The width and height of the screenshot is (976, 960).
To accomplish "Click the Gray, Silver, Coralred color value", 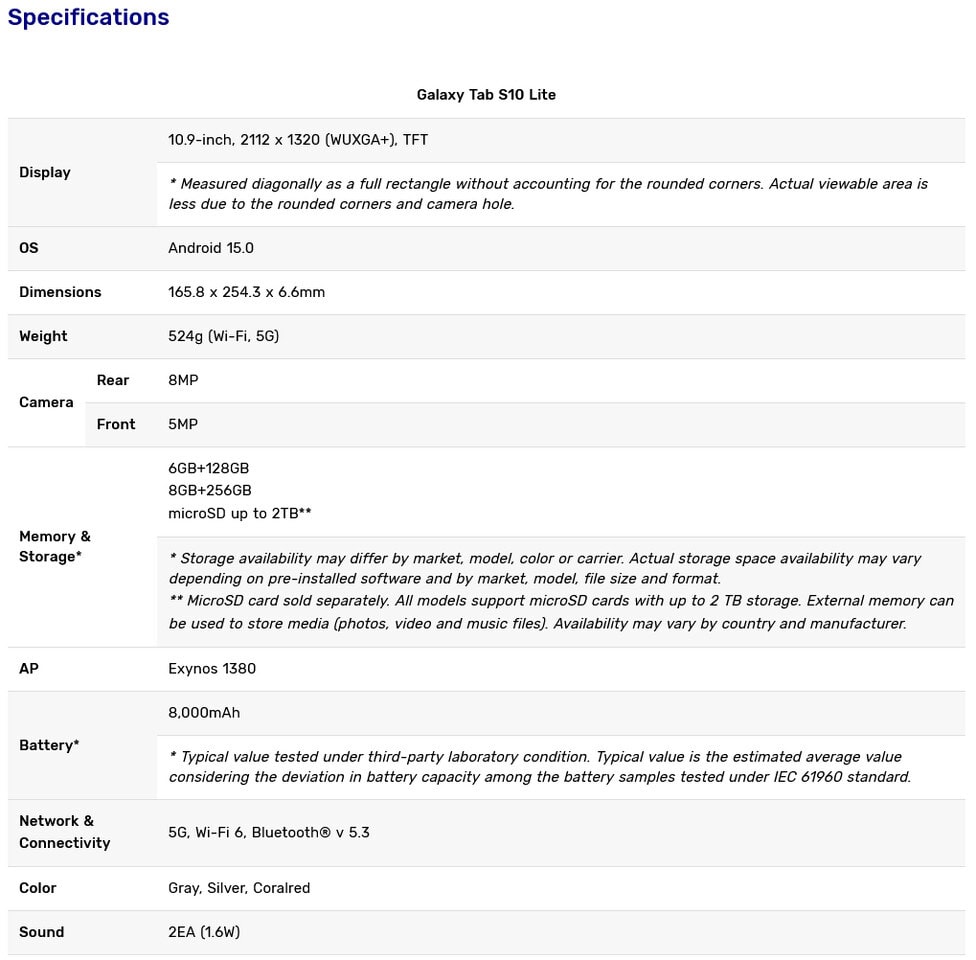I will [x=239, y=888].
